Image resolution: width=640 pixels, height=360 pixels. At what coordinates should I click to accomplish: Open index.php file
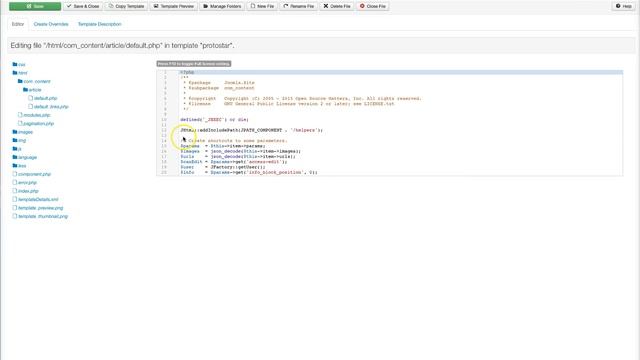(25, 191)
